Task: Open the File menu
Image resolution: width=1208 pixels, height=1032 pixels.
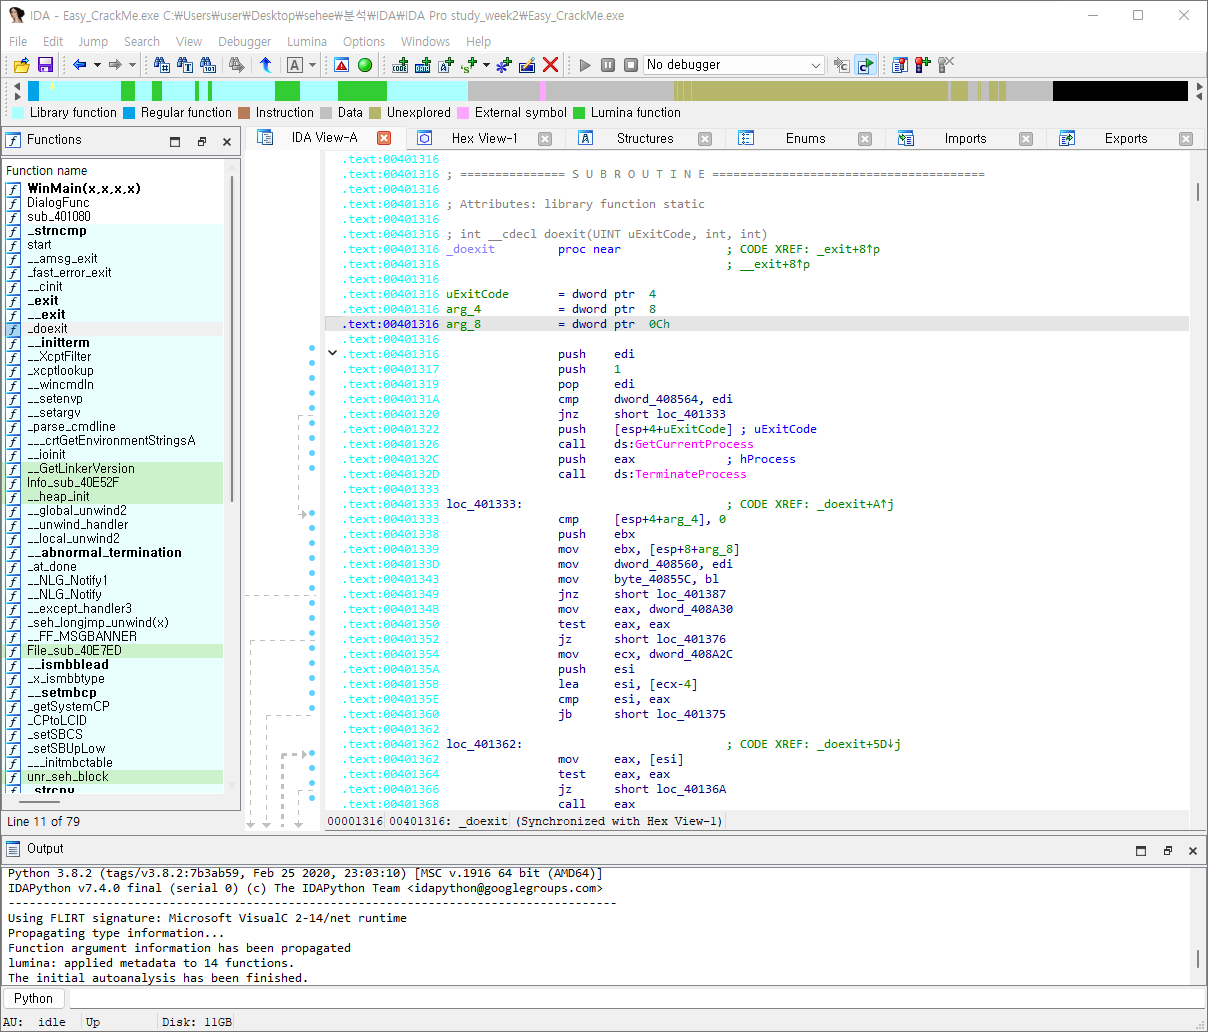Action: [x=18, y=41]
